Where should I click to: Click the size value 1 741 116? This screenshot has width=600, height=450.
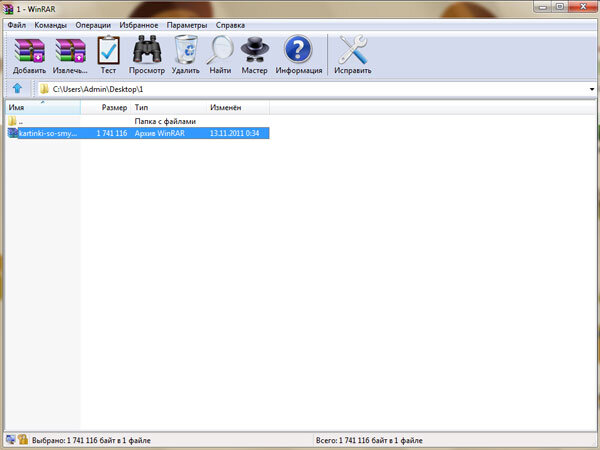pos(112,133)
